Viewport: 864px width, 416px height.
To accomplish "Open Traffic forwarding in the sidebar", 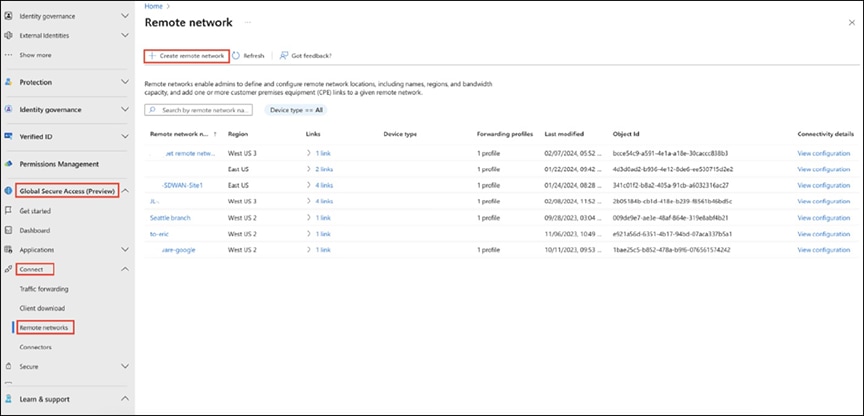I will [x=44, y=289].
